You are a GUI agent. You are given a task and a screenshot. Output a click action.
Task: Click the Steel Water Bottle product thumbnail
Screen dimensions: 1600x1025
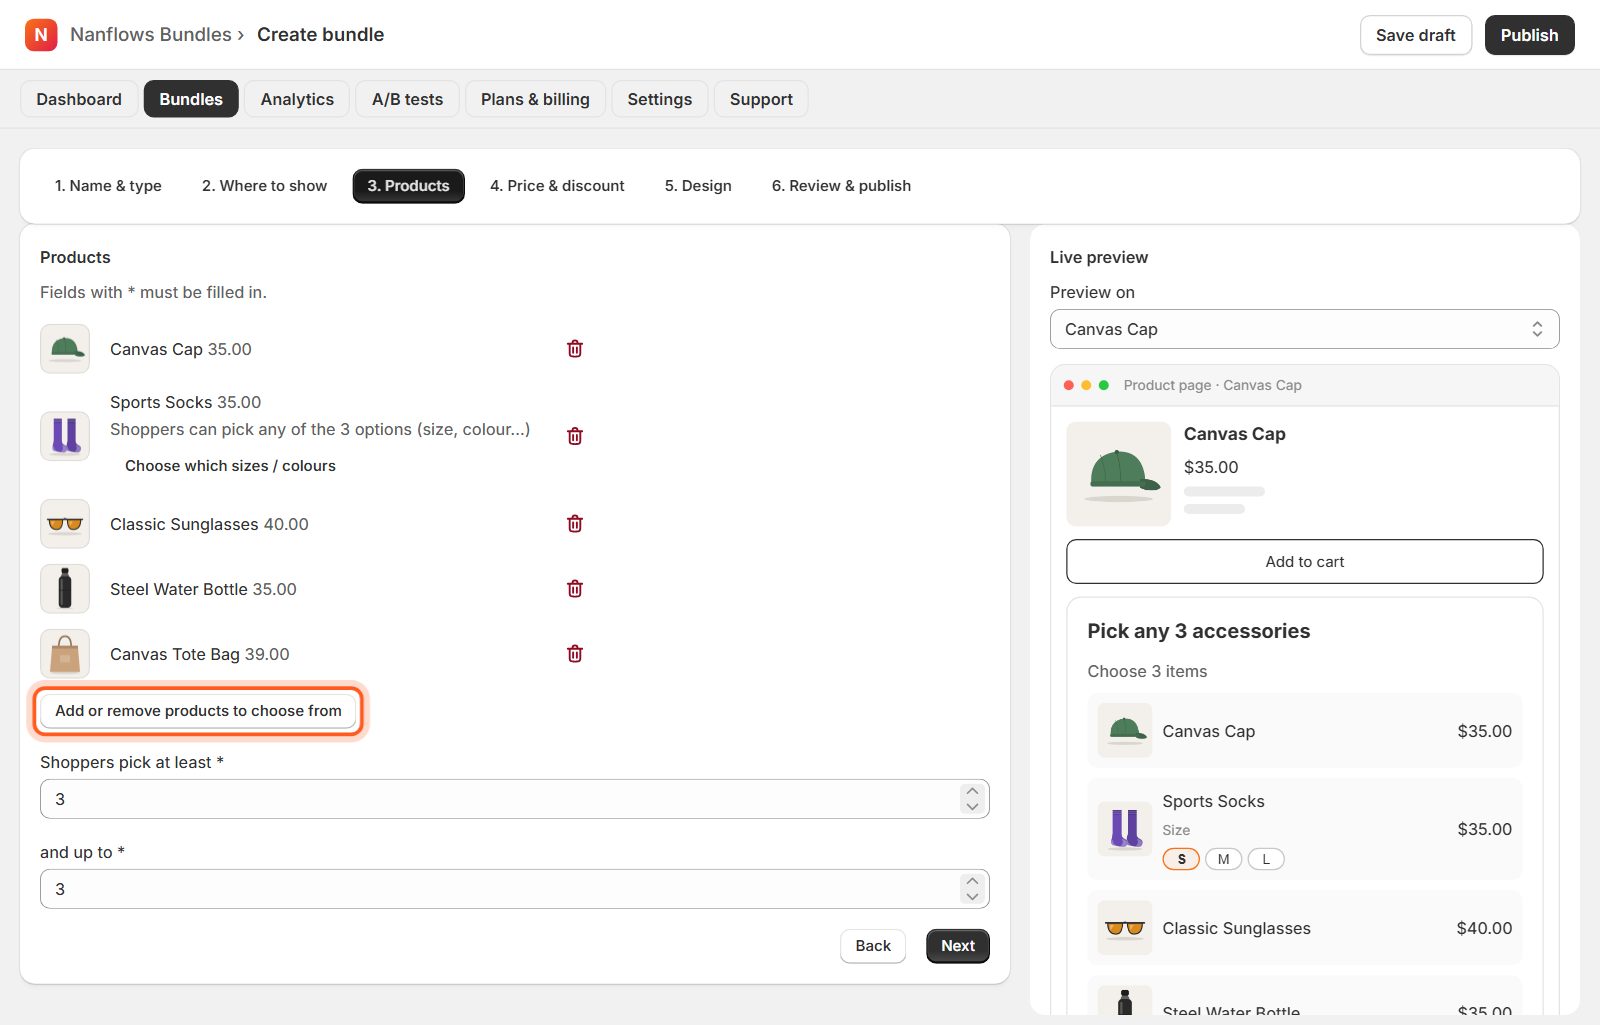(x=65, y=589)
